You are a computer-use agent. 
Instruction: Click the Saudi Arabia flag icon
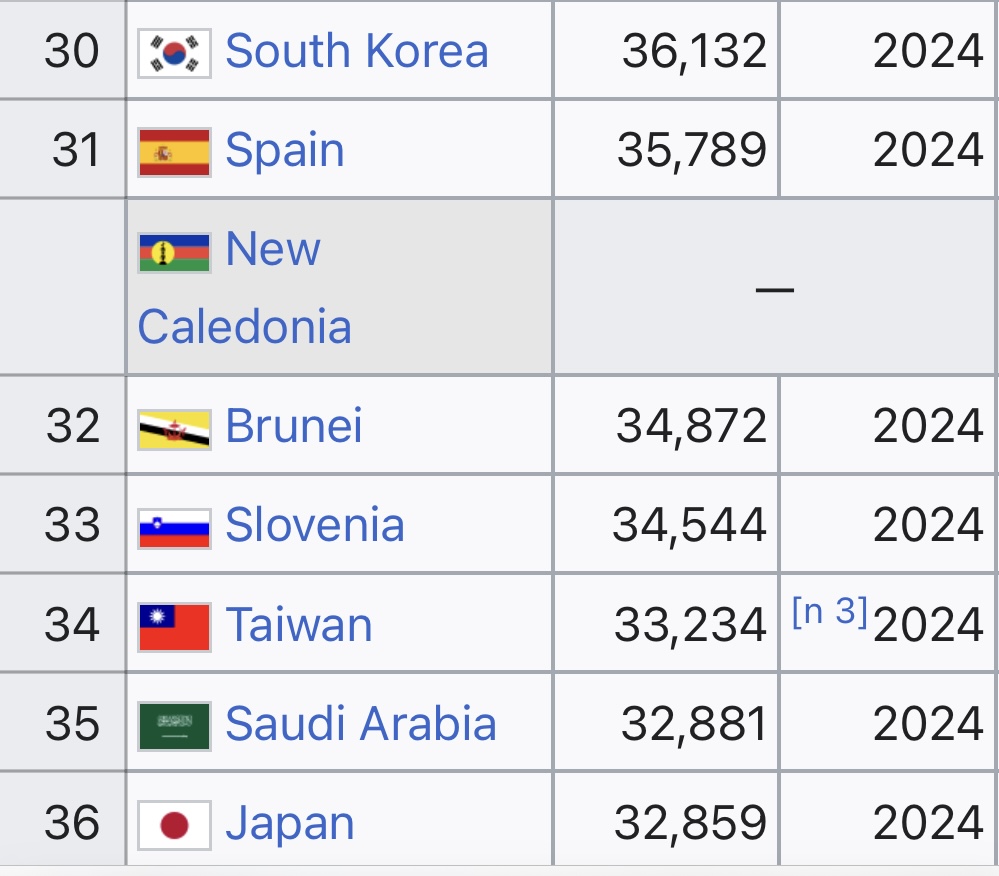coord(174,725)
